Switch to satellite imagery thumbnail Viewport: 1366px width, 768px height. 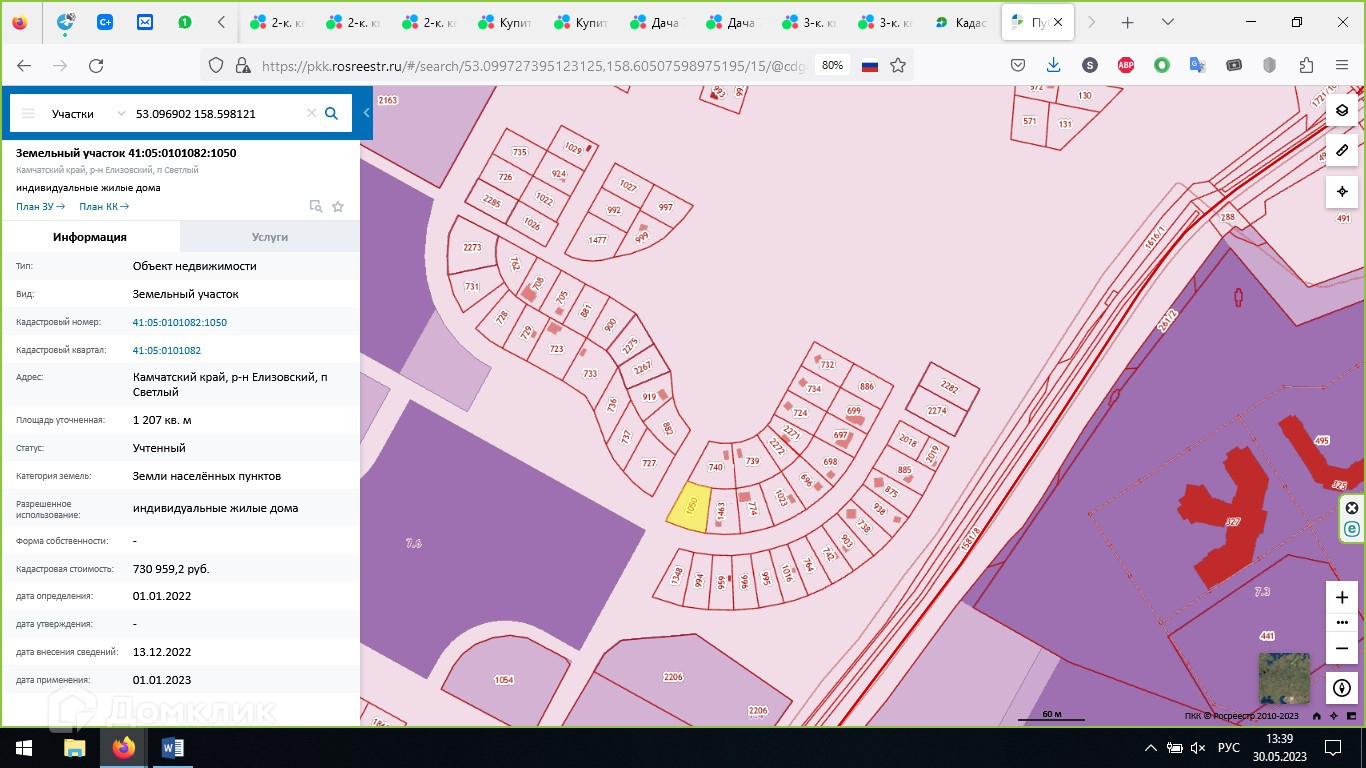click(x=1283, y=678)
